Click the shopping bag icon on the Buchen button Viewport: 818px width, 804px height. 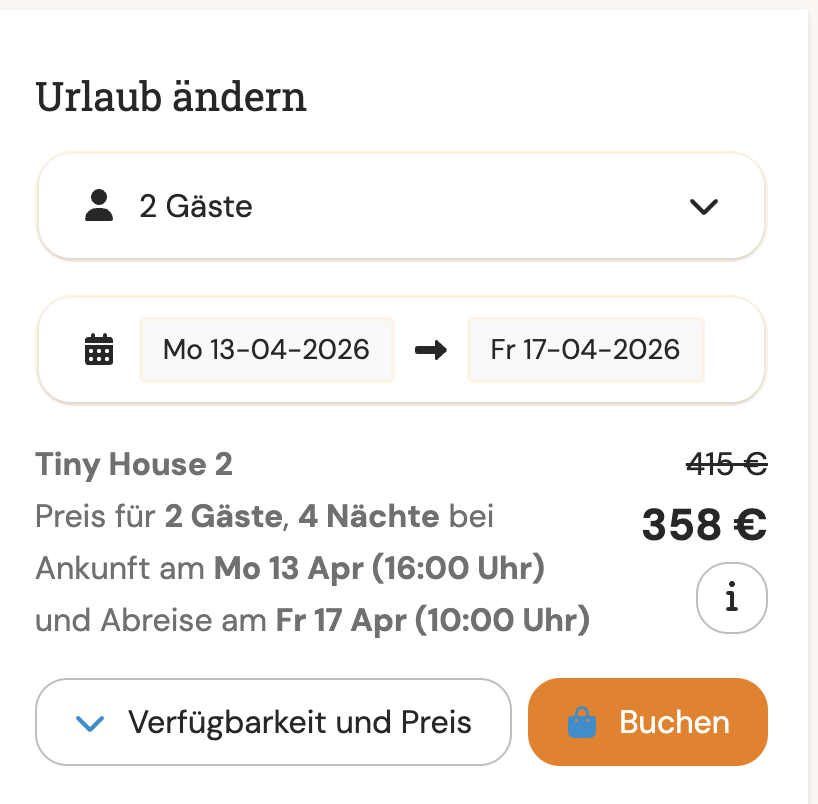tap(581, 722)
